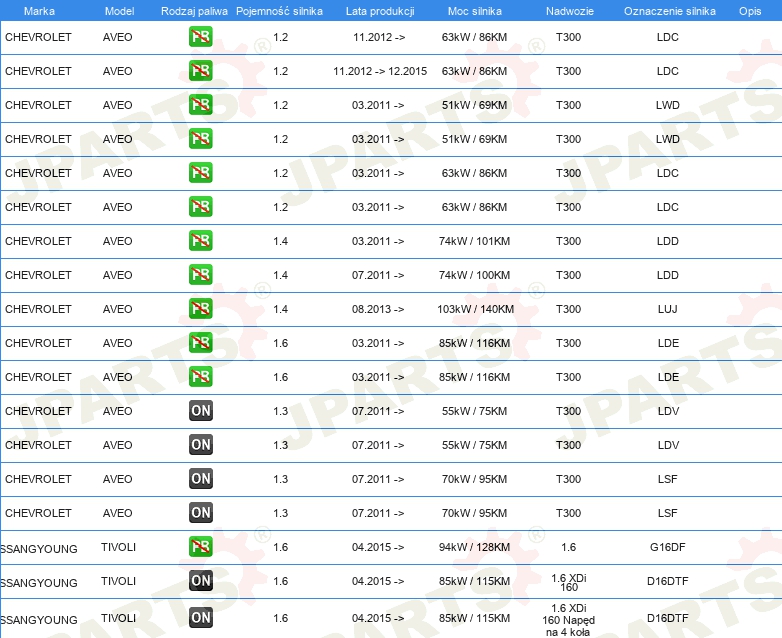
Task: Select the date cell 11.2012 -> 12.2015
Action: (x=380, y=71)
